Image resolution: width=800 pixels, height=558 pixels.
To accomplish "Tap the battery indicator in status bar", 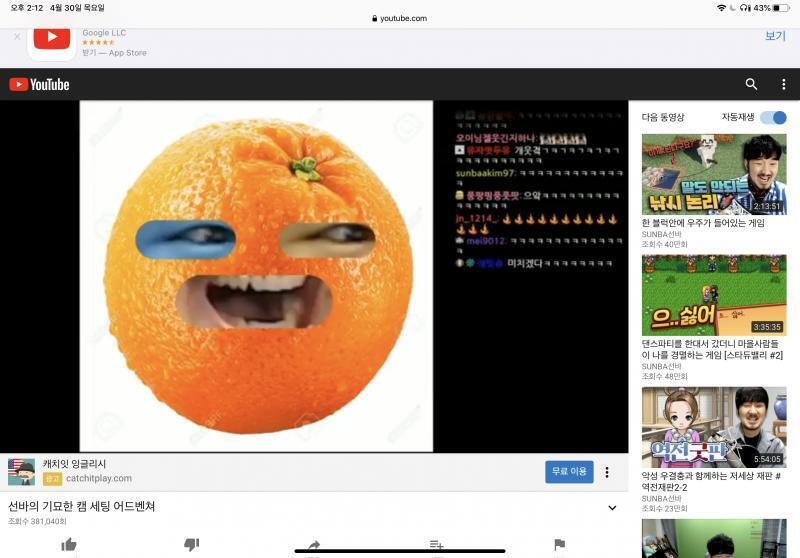I will [x=781, y=8].
